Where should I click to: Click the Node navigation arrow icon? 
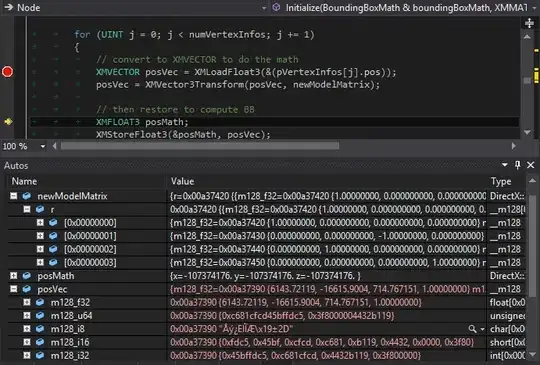click(8, 7)
